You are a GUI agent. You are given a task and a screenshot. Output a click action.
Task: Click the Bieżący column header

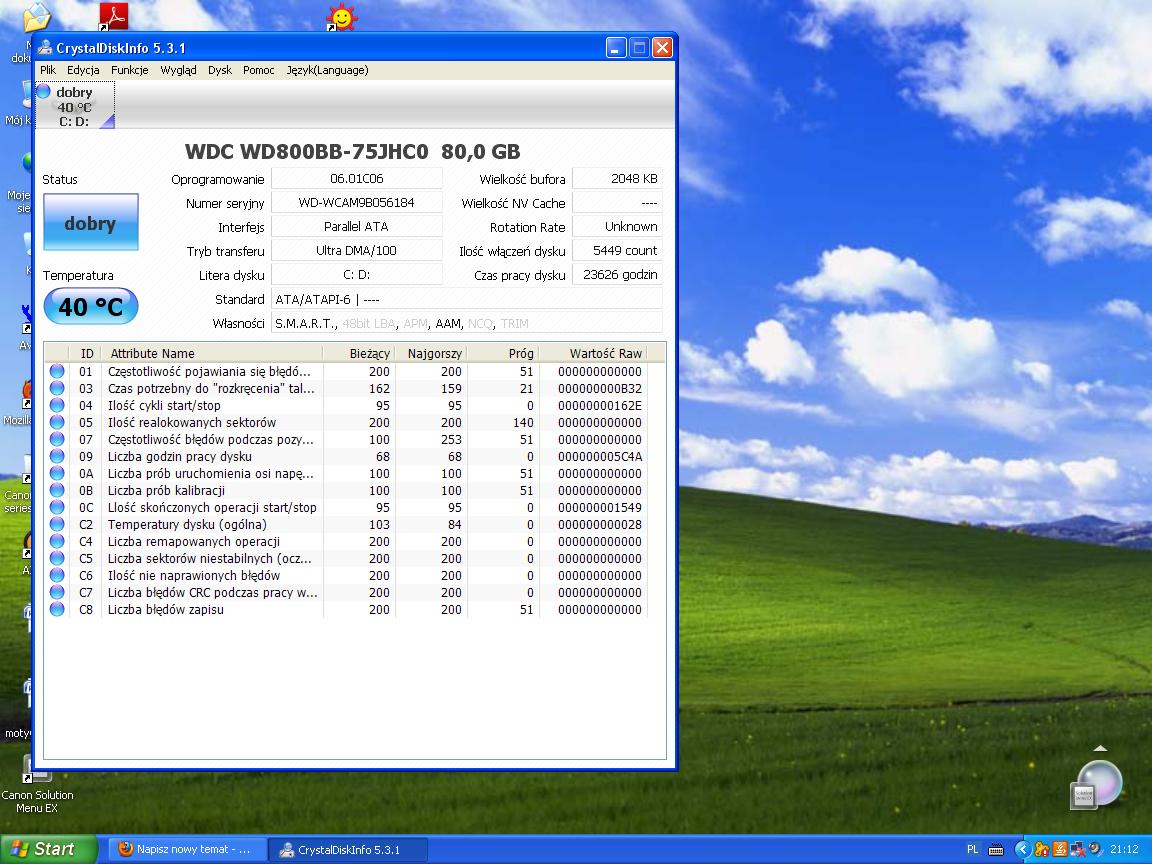coord(359,353)
